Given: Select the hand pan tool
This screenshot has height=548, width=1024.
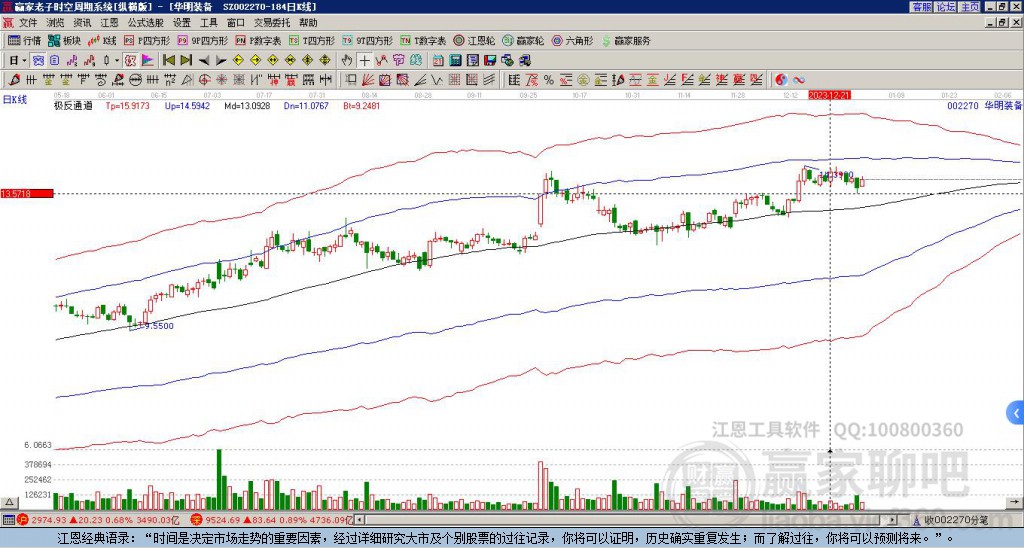Looking at the screenshot, I should point(347,61).
